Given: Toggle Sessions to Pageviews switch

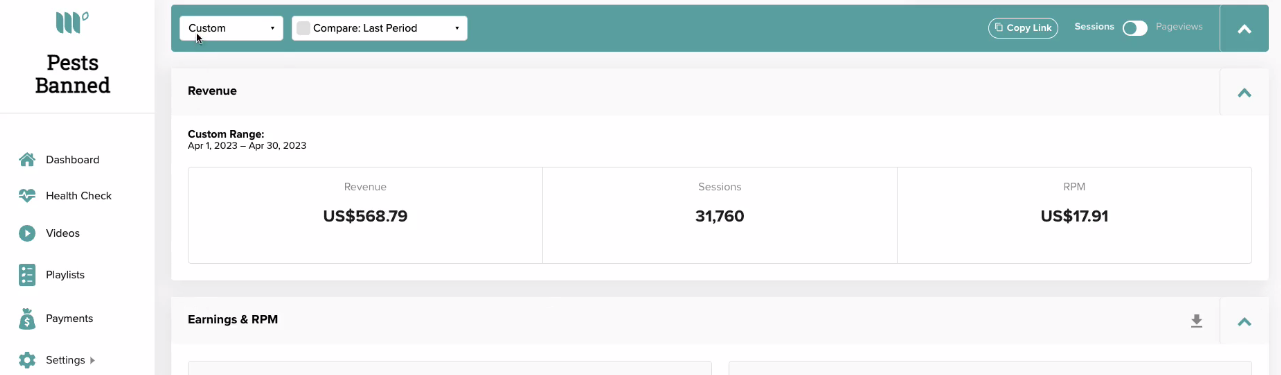Looking at the screenshot, I should pos(1135,28).
